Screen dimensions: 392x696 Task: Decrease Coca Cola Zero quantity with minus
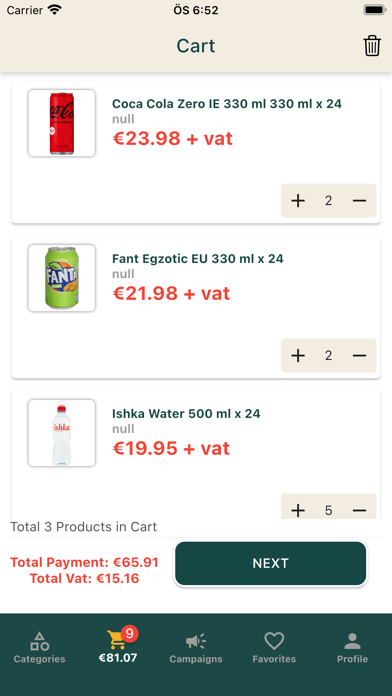[359, 201]
